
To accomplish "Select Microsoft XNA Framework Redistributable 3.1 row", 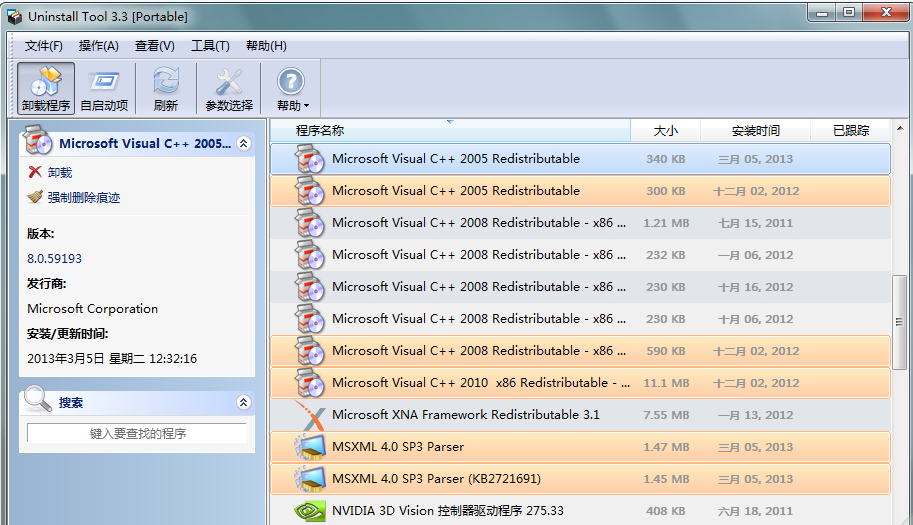I will [581, 415].
